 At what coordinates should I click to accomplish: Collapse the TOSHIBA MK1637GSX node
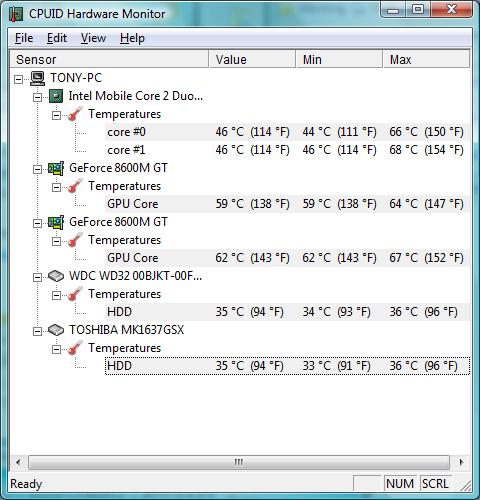click(x=37, y=331)
